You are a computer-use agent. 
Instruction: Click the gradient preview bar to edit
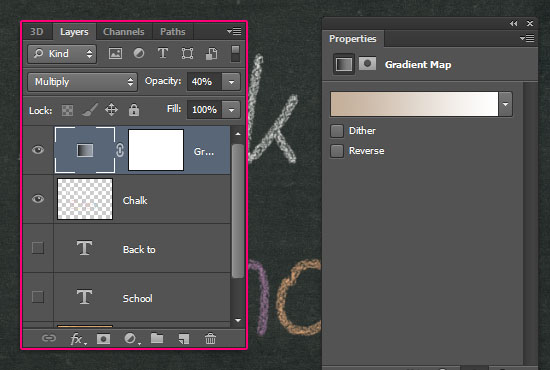click(414, 104)
